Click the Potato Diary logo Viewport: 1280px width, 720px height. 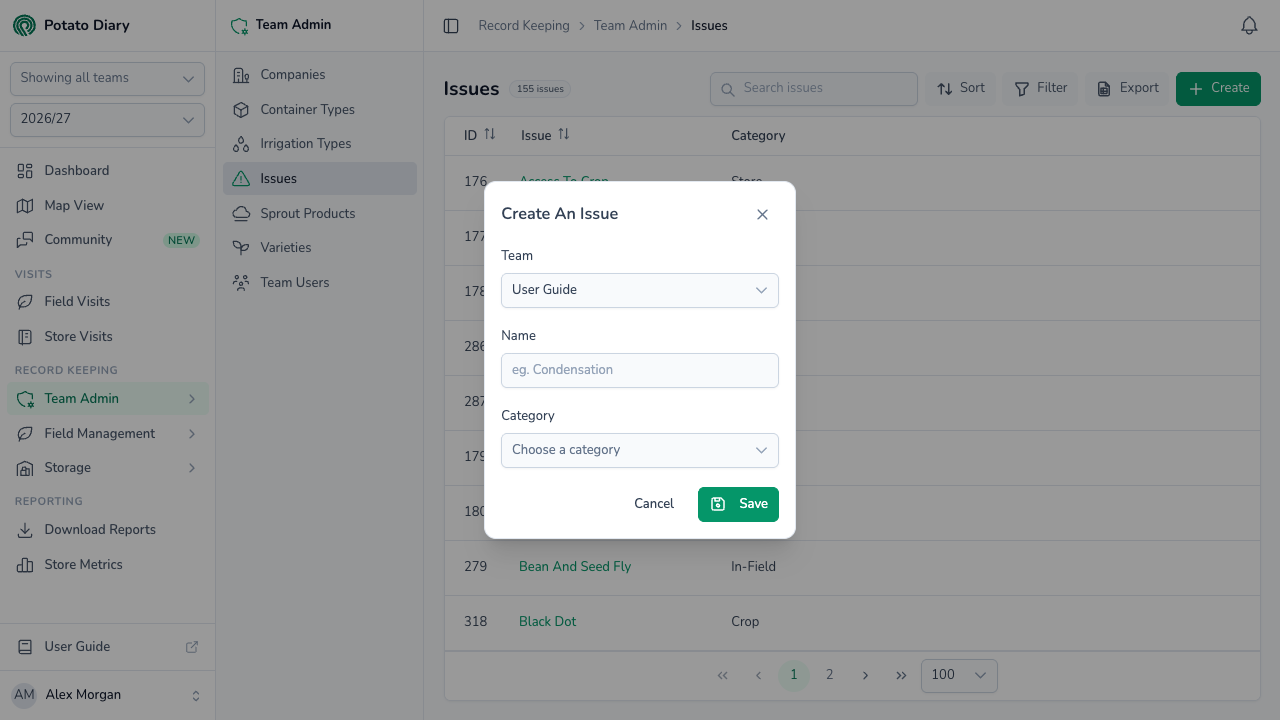[x=24, y=25]
